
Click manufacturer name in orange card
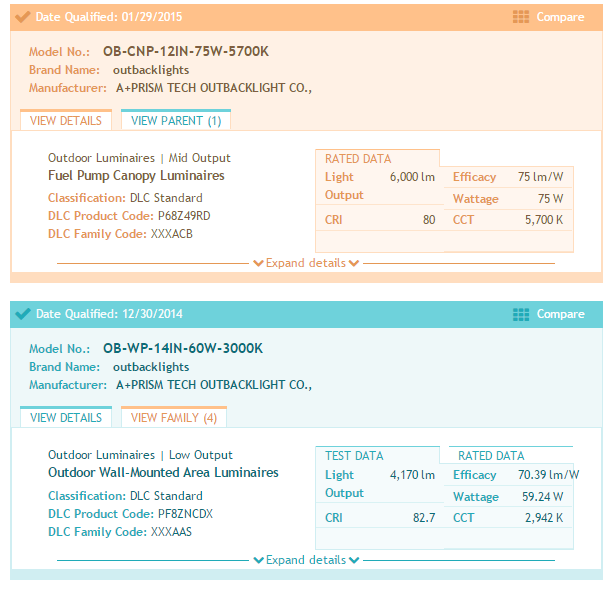click(x=214, y=88)
